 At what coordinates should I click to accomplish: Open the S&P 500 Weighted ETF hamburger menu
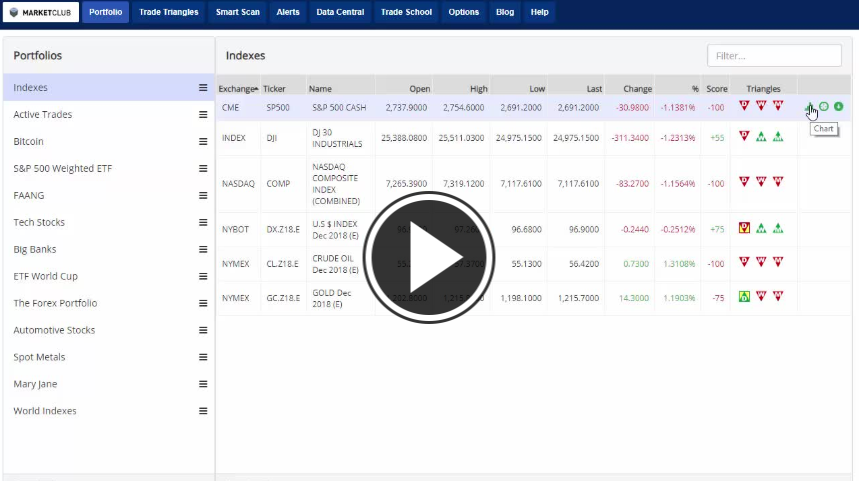coord(203,168)
